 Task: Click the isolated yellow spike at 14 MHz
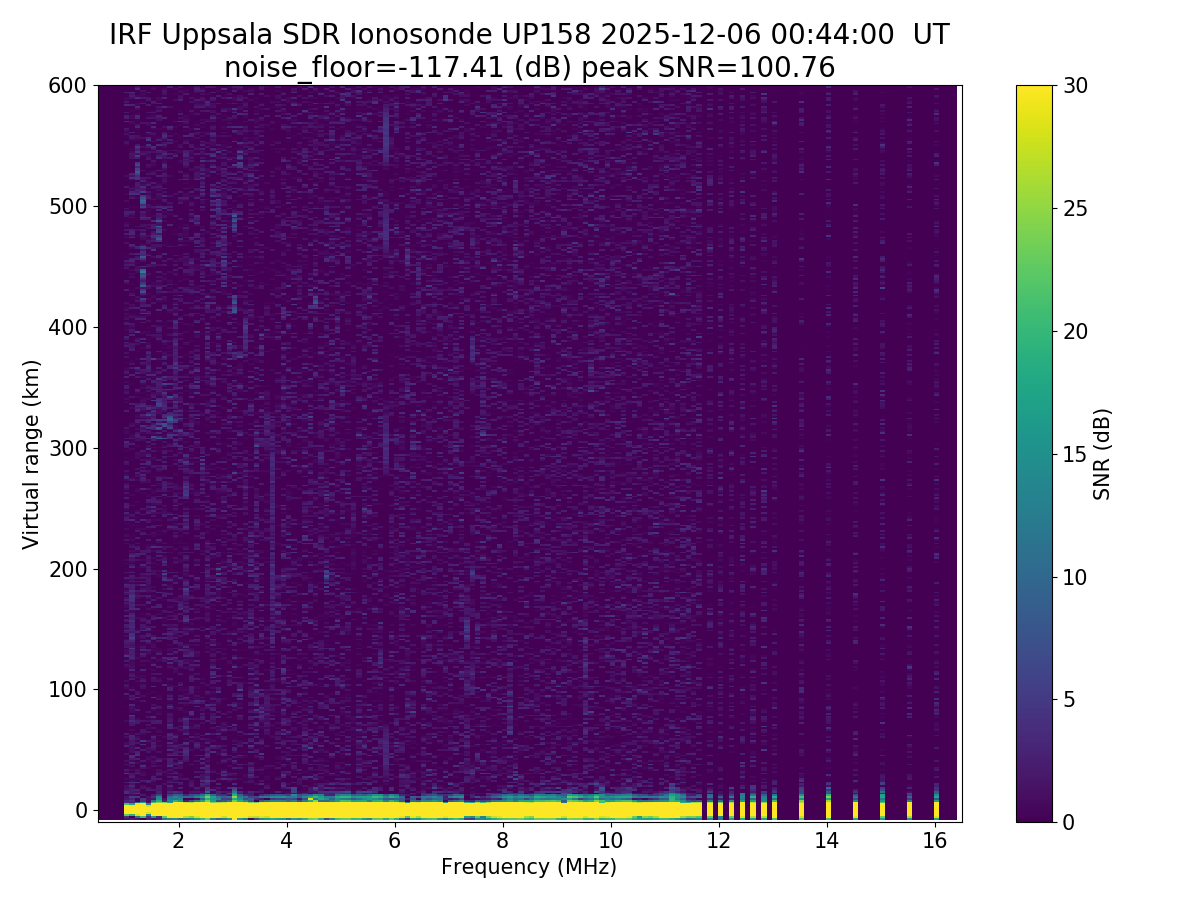coord(828,808)
